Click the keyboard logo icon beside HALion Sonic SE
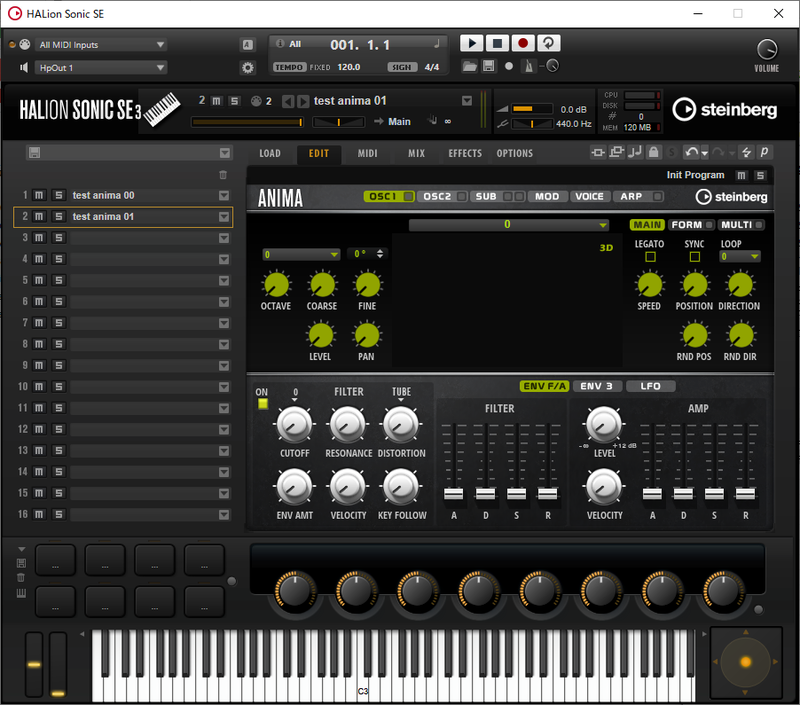Screen dimensions: 800x705 click(162, 109)
